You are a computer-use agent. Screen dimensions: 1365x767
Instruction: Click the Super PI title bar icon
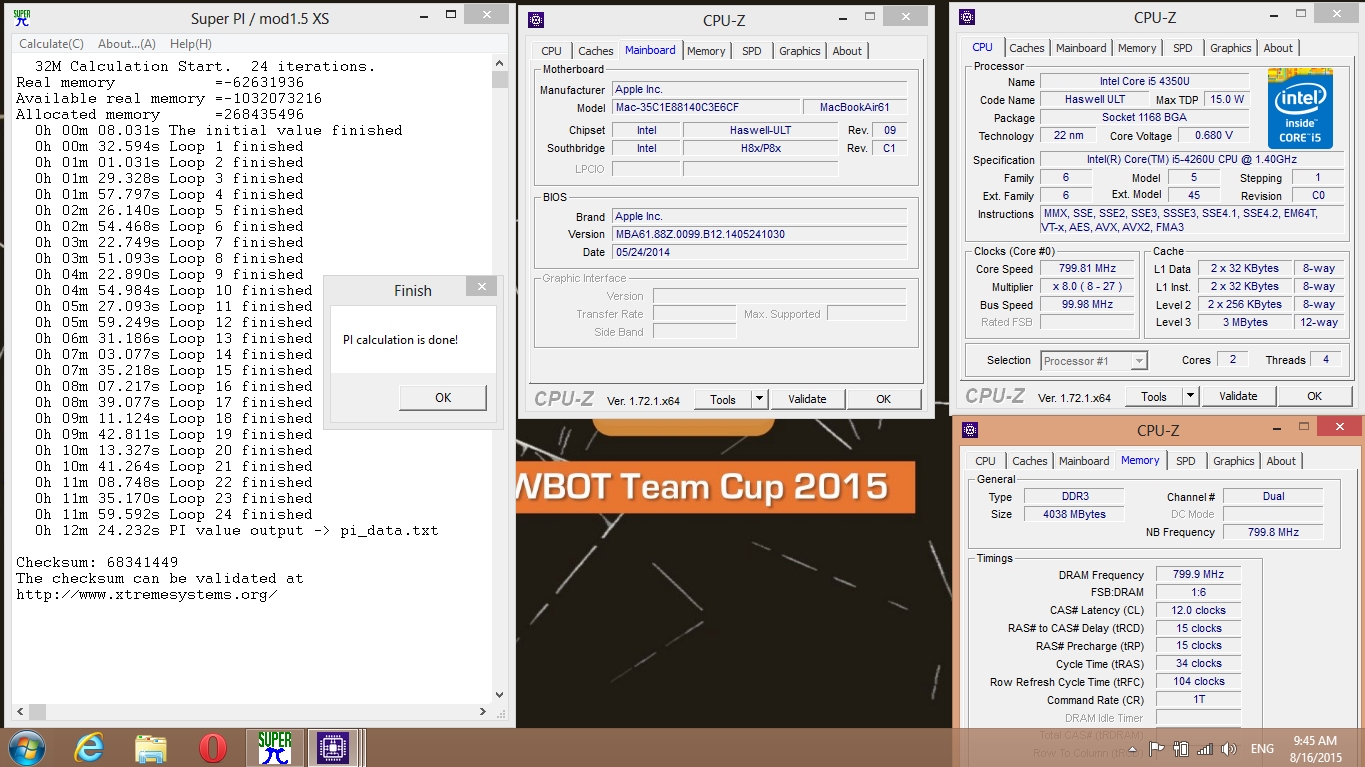point(20,17)
